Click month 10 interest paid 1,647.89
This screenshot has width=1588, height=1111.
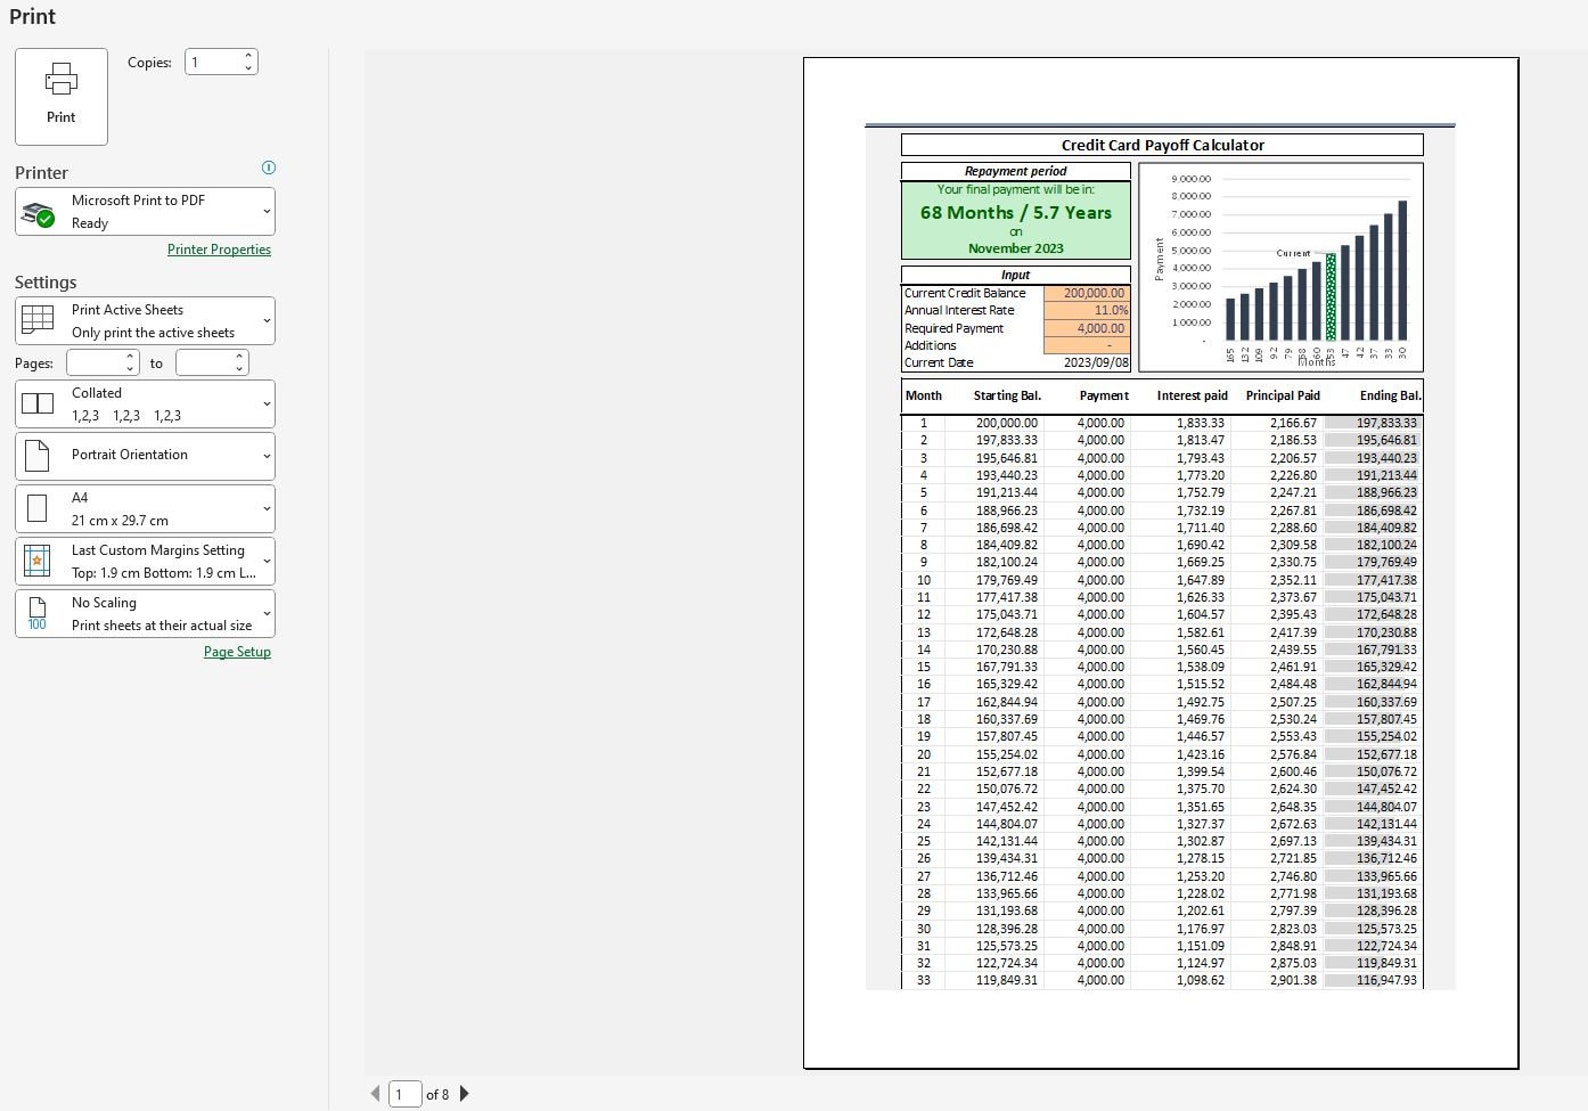[x=1200, y=580]
